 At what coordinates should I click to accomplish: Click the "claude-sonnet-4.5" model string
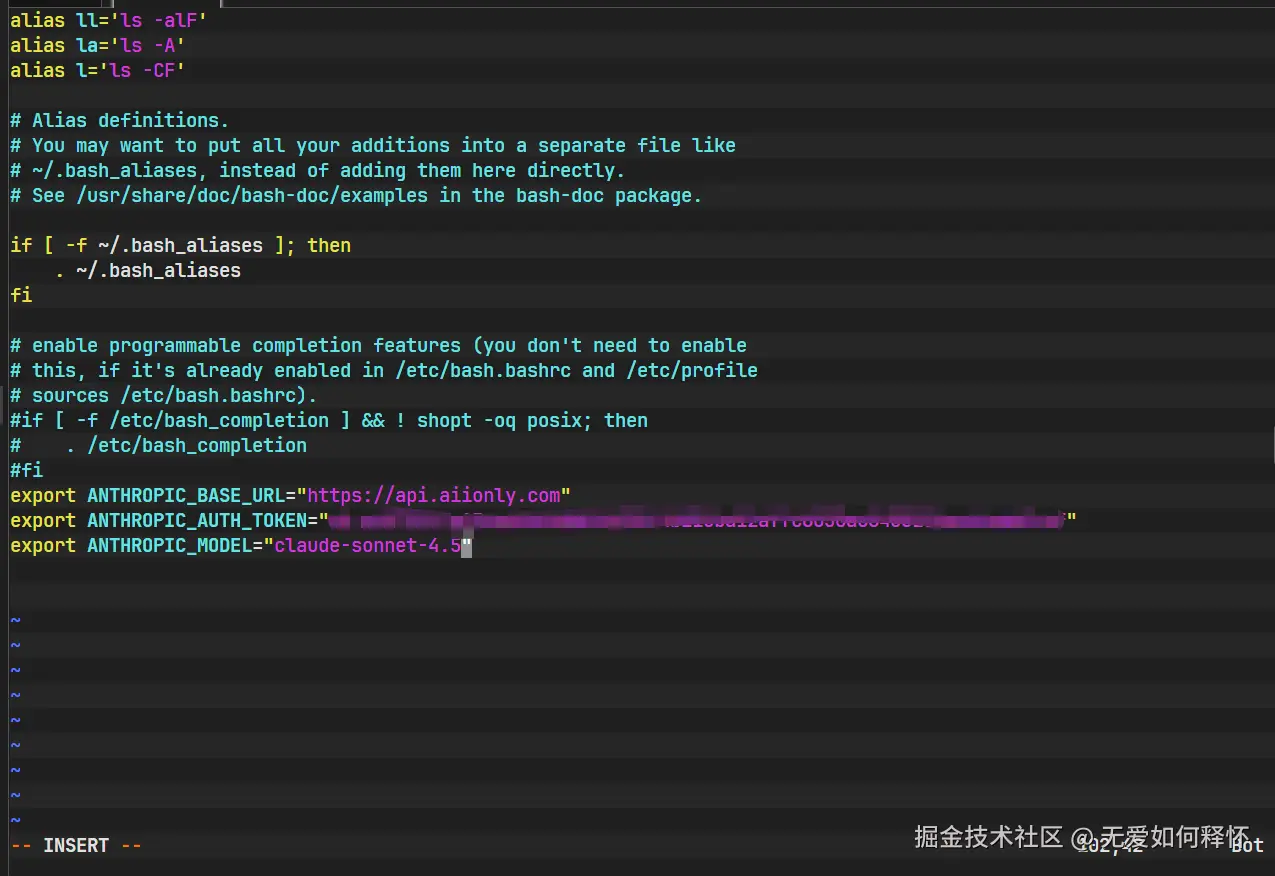point(367,545)
